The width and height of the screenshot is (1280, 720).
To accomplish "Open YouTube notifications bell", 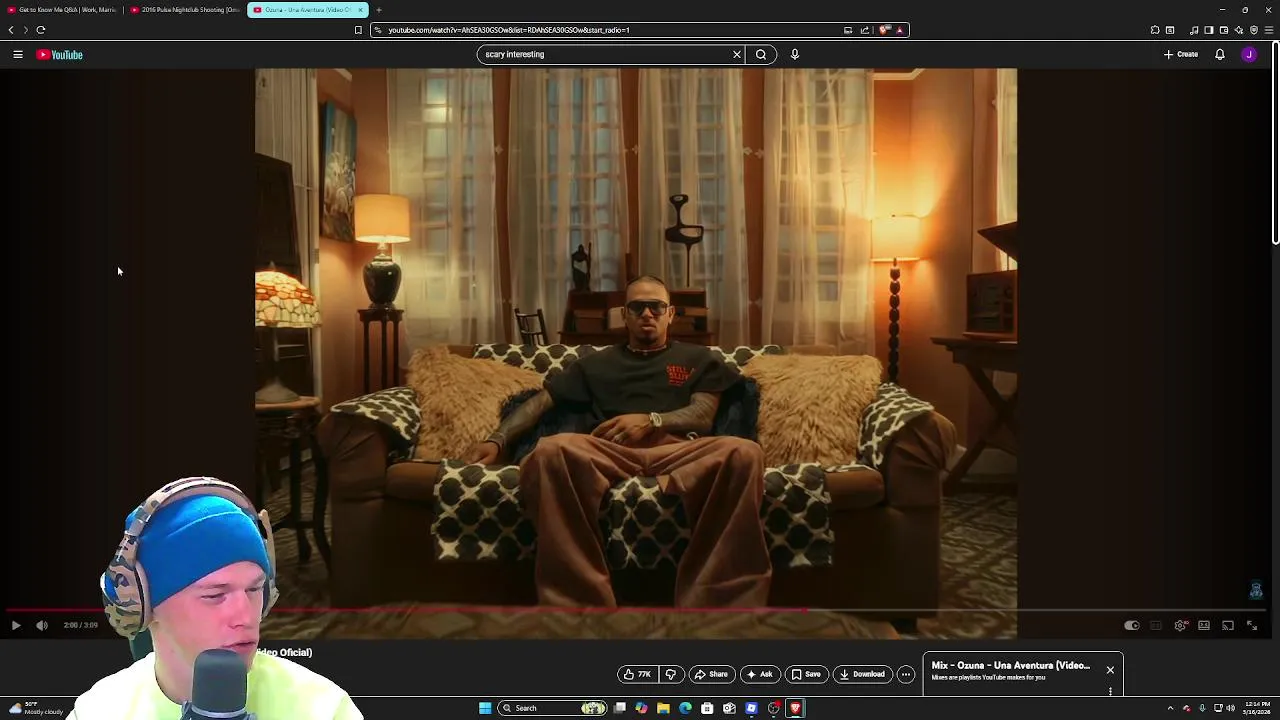I will pos(1220,55).
